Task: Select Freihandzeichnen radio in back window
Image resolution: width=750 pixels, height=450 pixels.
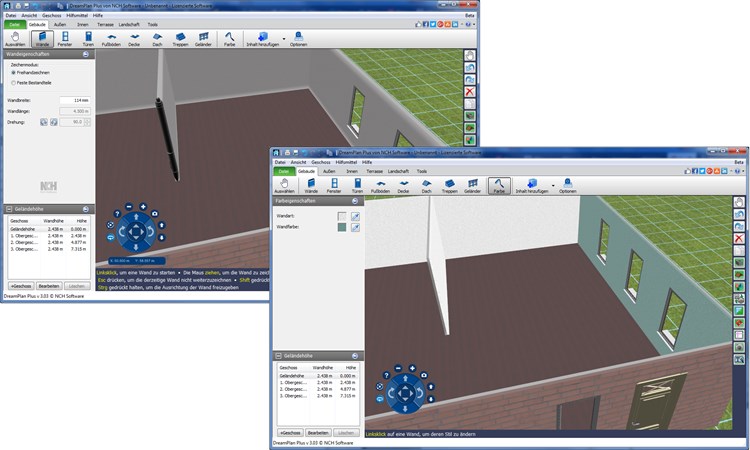Action: pyautogui.click(x=13, y=73)
